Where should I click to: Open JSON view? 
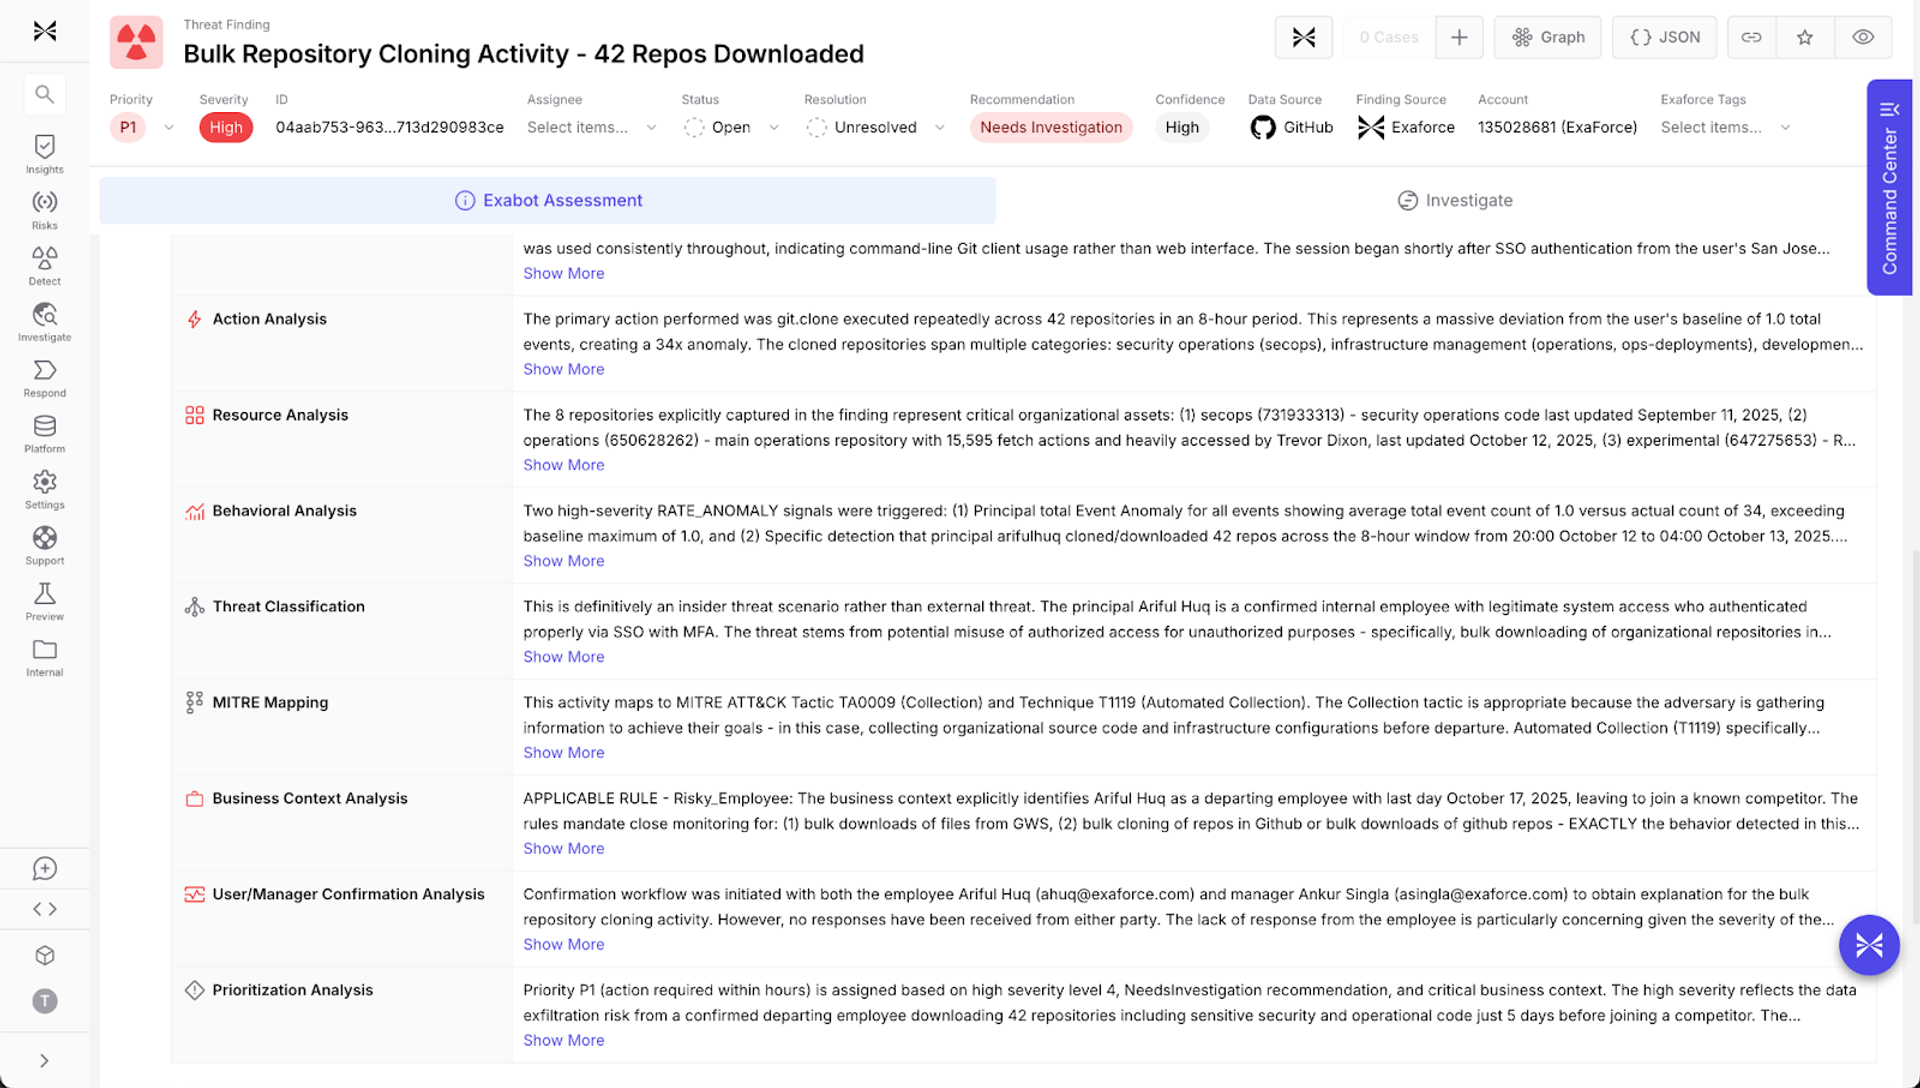click(1665, 37)
